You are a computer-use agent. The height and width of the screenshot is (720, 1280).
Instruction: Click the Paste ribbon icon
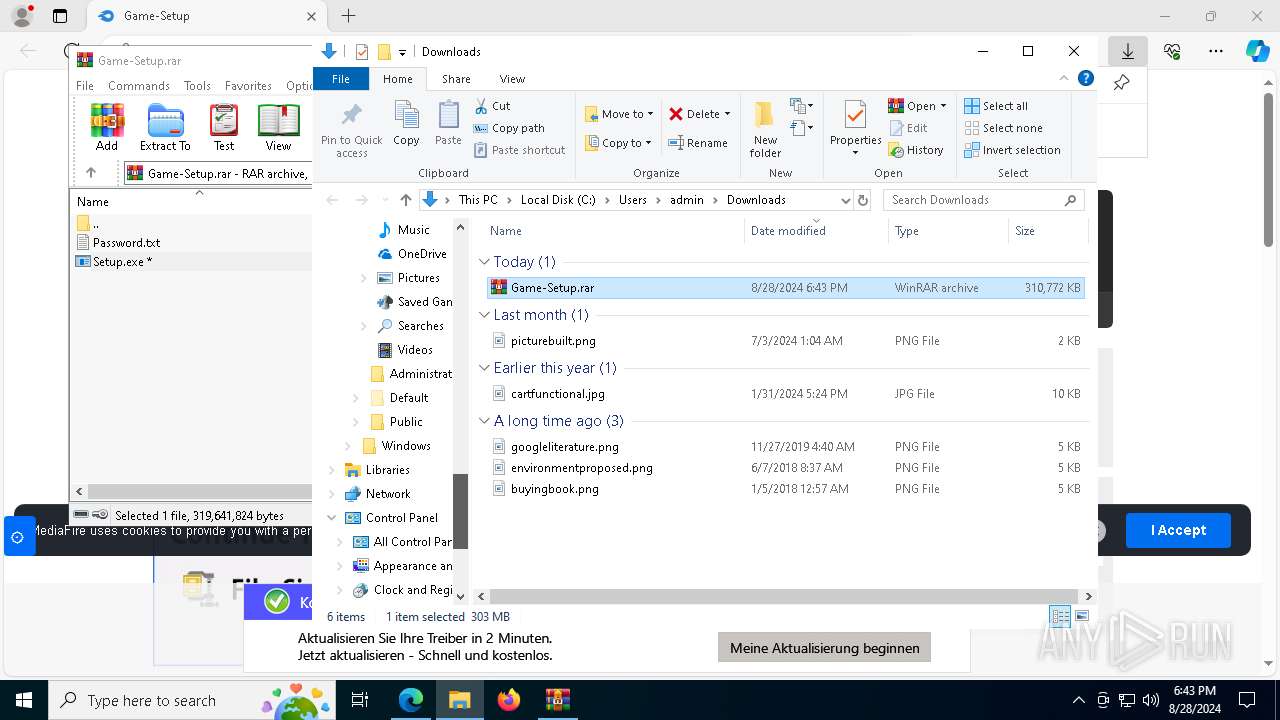tap(448, 124)
